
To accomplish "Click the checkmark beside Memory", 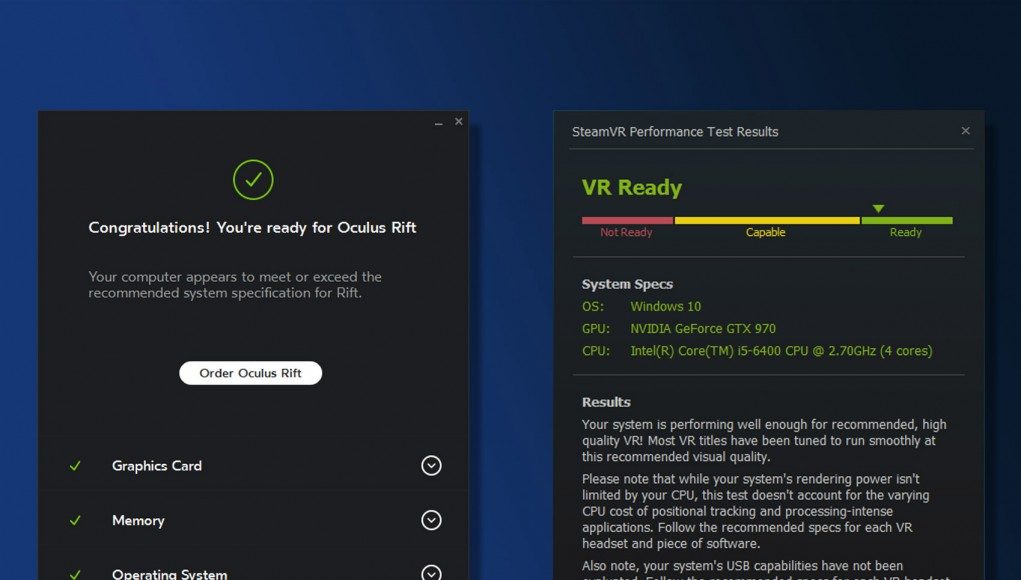I will (75, 520).
